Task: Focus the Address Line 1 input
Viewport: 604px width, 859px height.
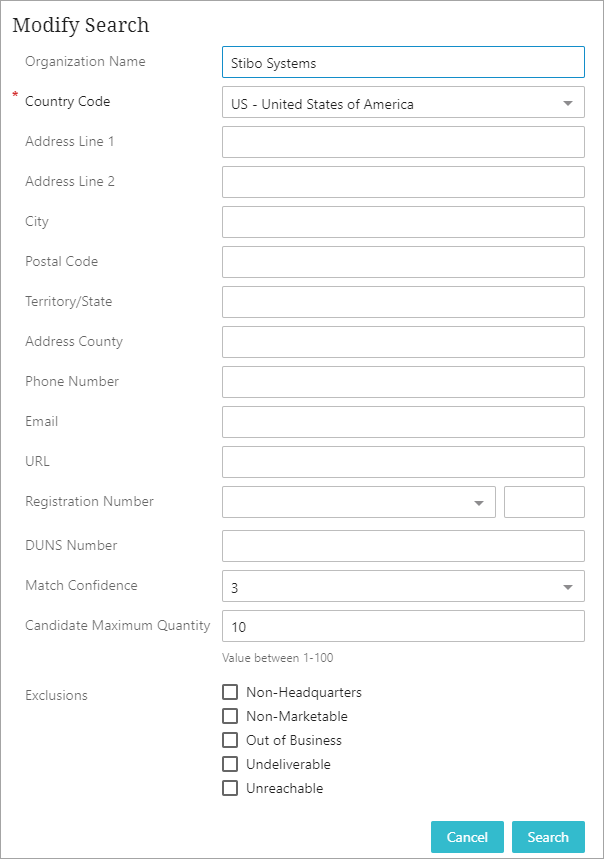Action: coord(403,142)
